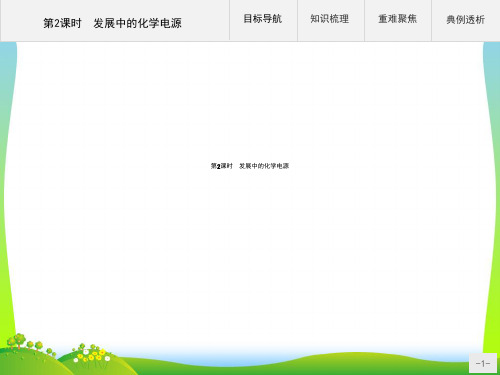This screenshot has height=375, width=500.
Task: Click the page number -1- box
Action: (x=483, y=363)
